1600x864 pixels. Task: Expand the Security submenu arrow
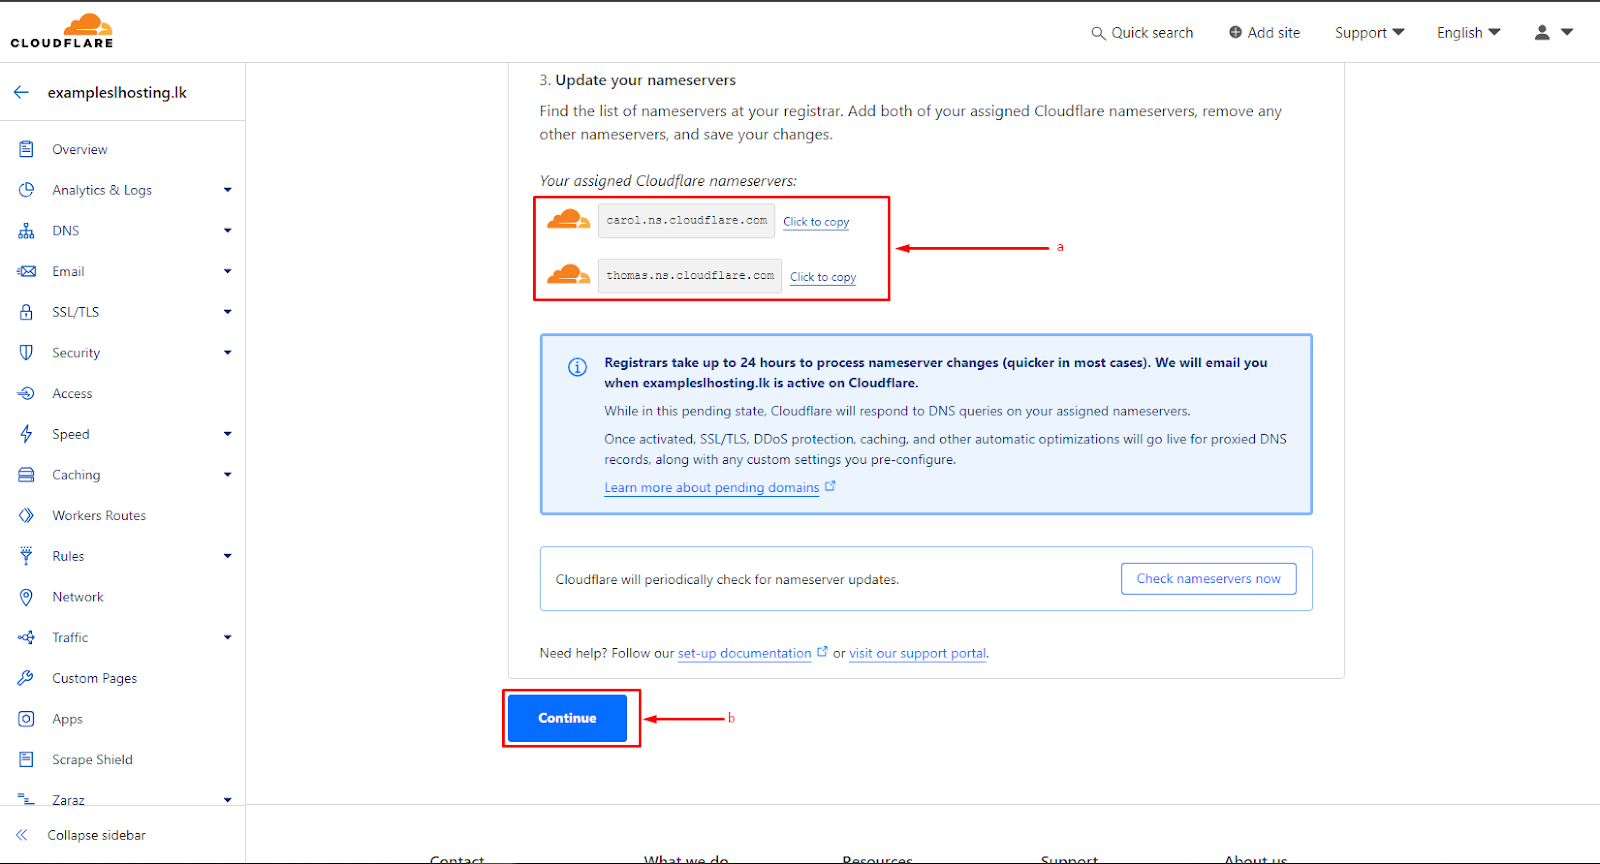pos(228,353)
